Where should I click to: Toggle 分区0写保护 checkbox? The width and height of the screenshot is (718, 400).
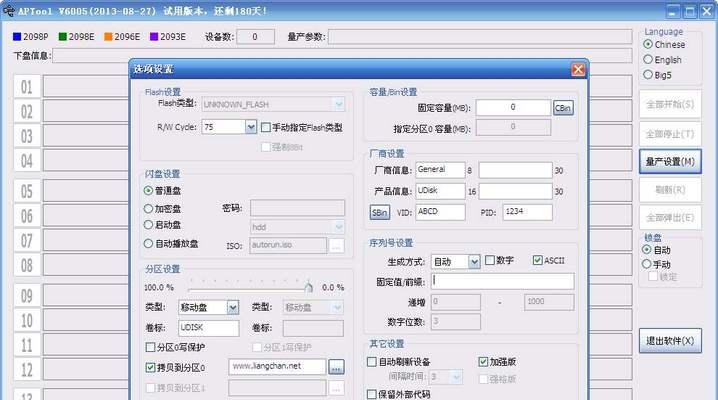click(150, 347)
